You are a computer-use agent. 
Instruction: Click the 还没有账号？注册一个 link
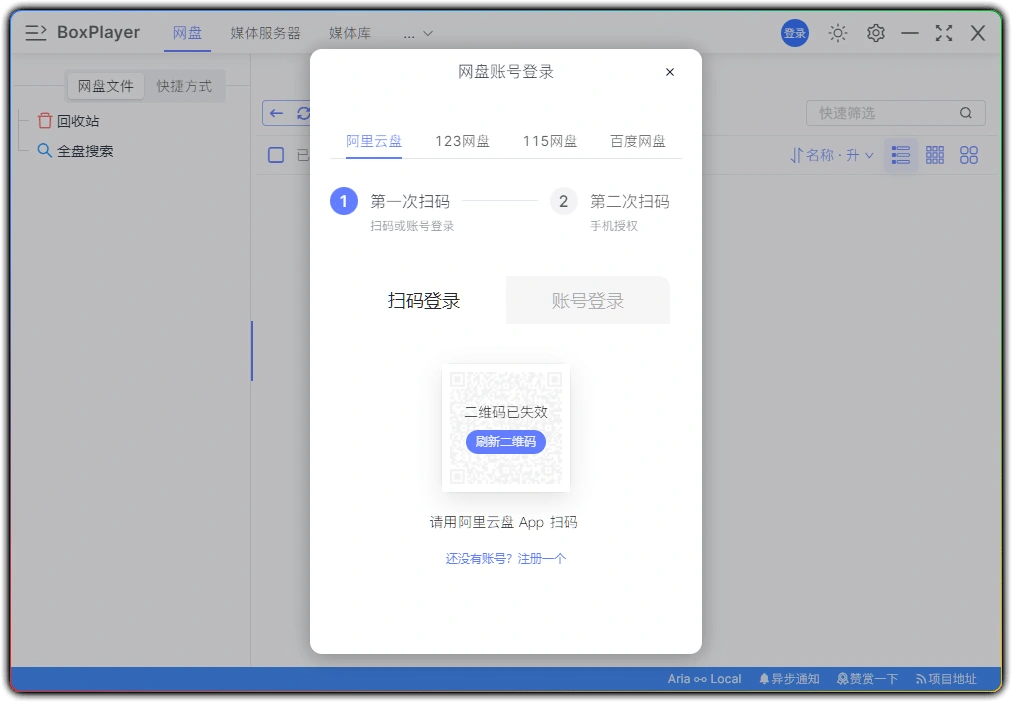(x=505, y=558)
